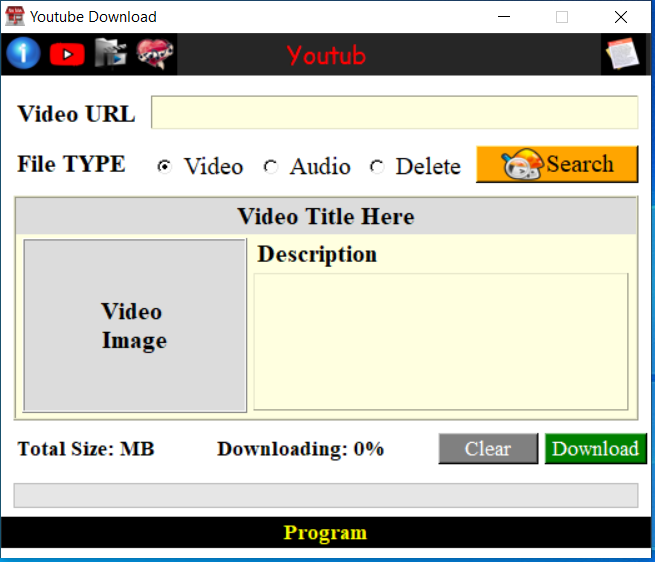Image resolution: width=655 pixels, height=562 pixels.
Task: Click the Video Image thumbnail placeholder
Action: pos(135,326)
